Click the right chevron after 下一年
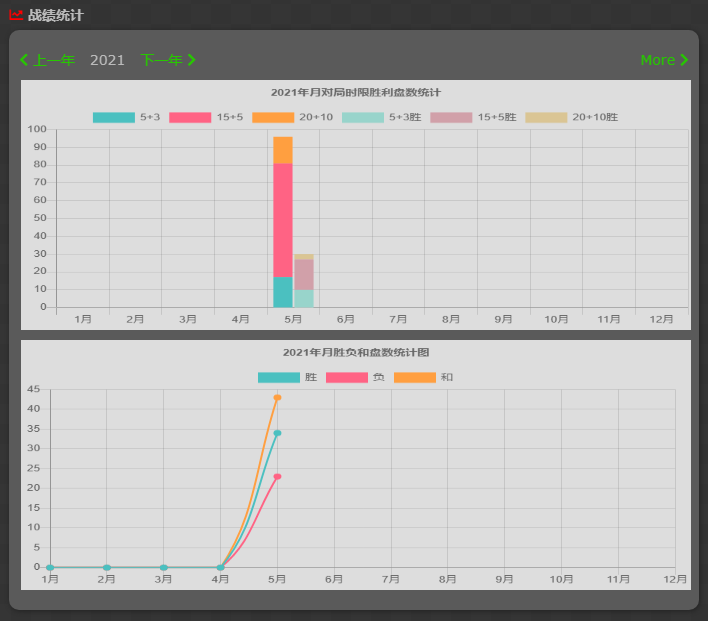708x621 pixels. tap(191, 60)
